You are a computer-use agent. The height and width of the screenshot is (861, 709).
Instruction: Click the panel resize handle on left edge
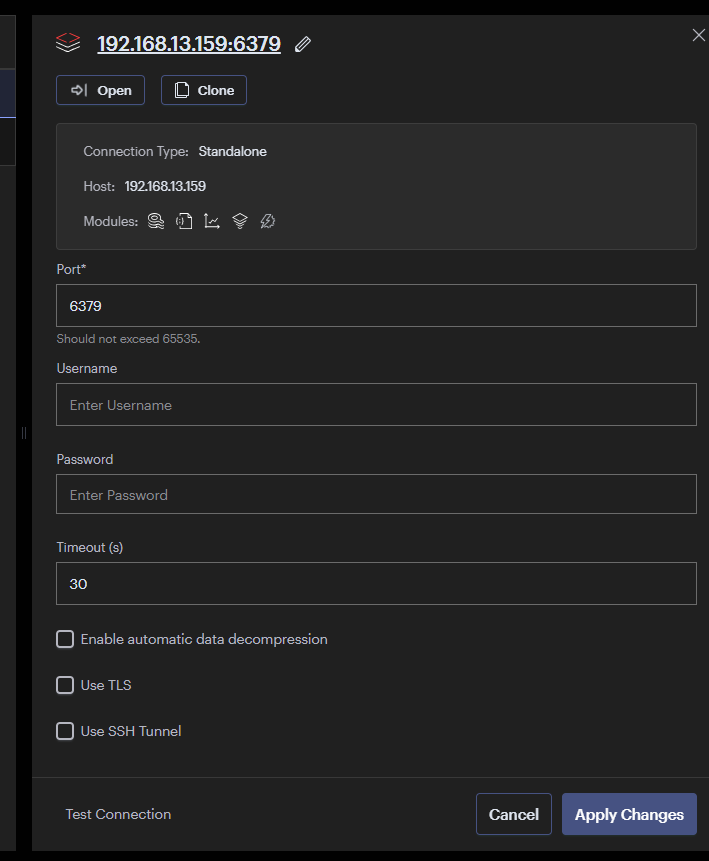click(x=24, y=433)
